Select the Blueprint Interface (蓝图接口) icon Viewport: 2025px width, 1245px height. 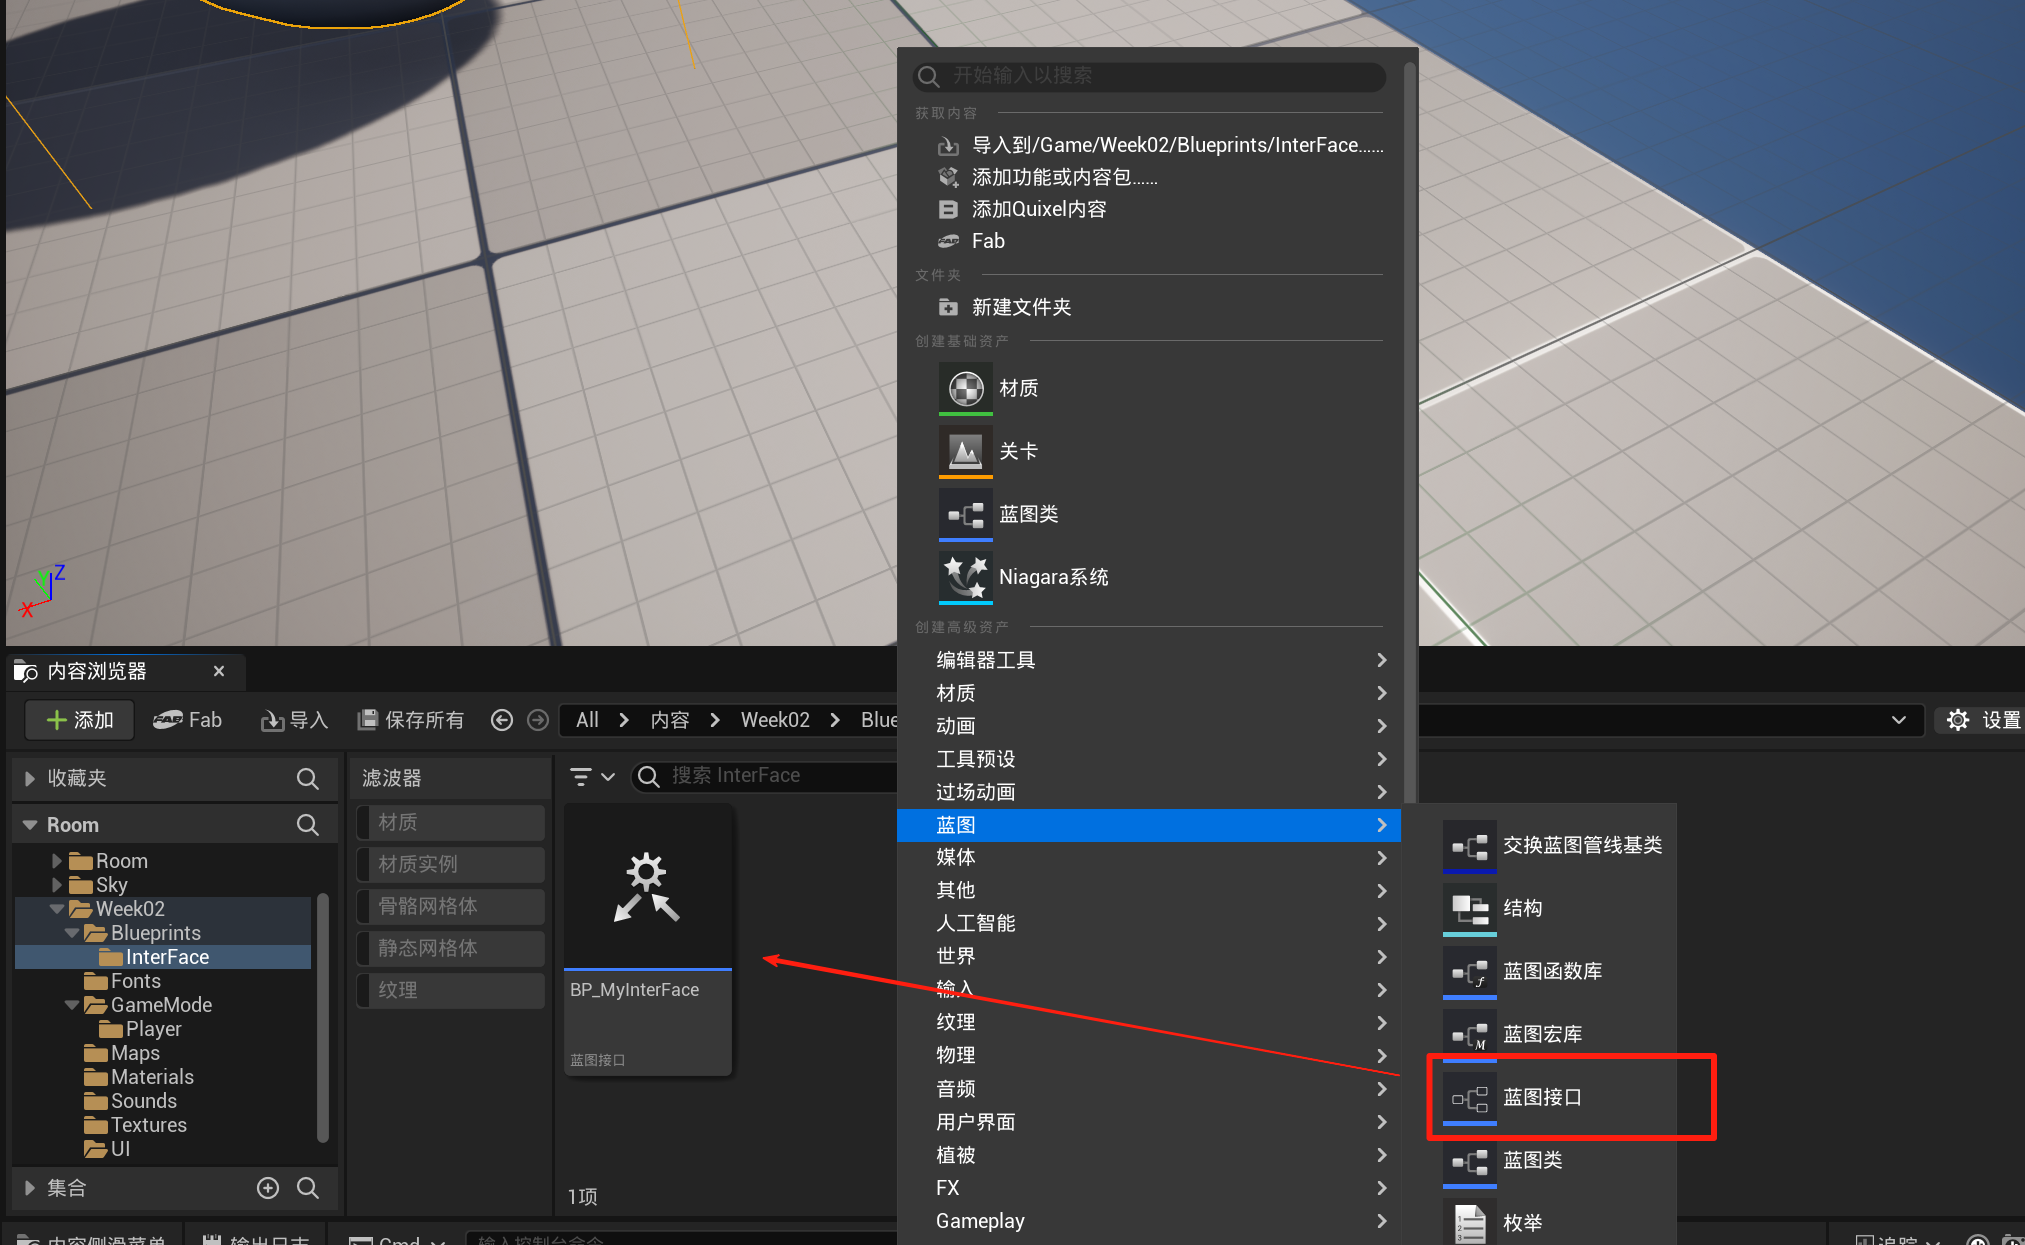click(1469, 1098)
